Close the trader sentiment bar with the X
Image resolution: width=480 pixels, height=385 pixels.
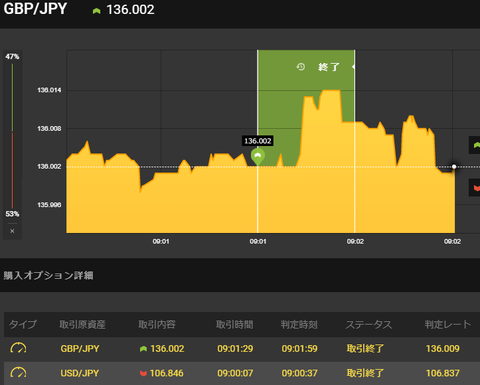coord(12,231)
